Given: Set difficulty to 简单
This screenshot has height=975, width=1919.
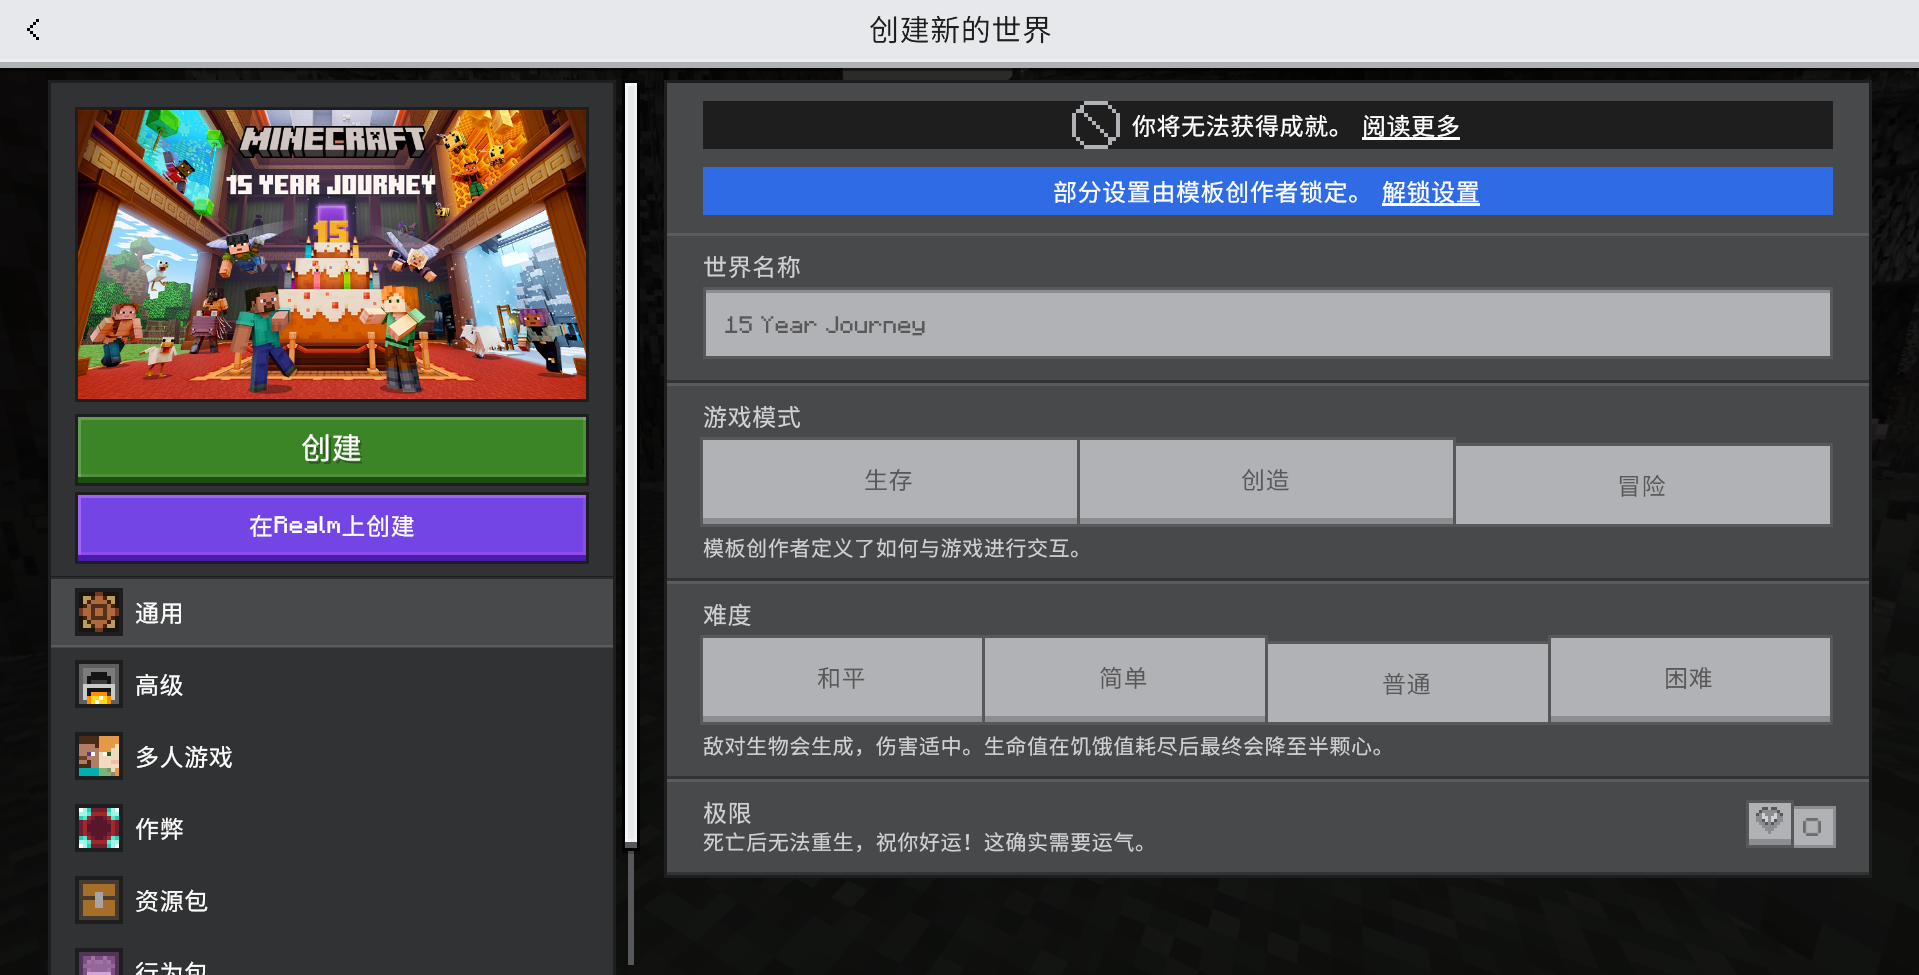Looking at the screenshot, I should click(x=1124, y=679).
